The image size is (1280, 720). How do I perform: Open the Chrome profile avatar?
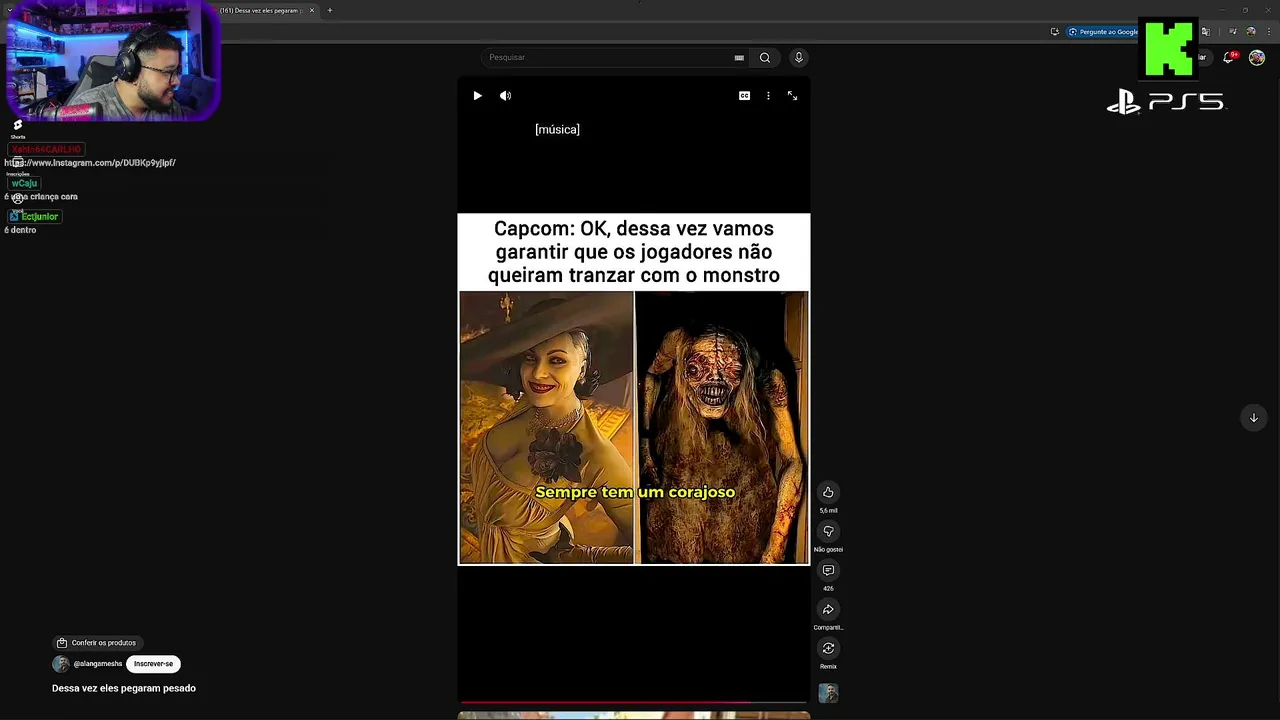tap(1250, 32)
